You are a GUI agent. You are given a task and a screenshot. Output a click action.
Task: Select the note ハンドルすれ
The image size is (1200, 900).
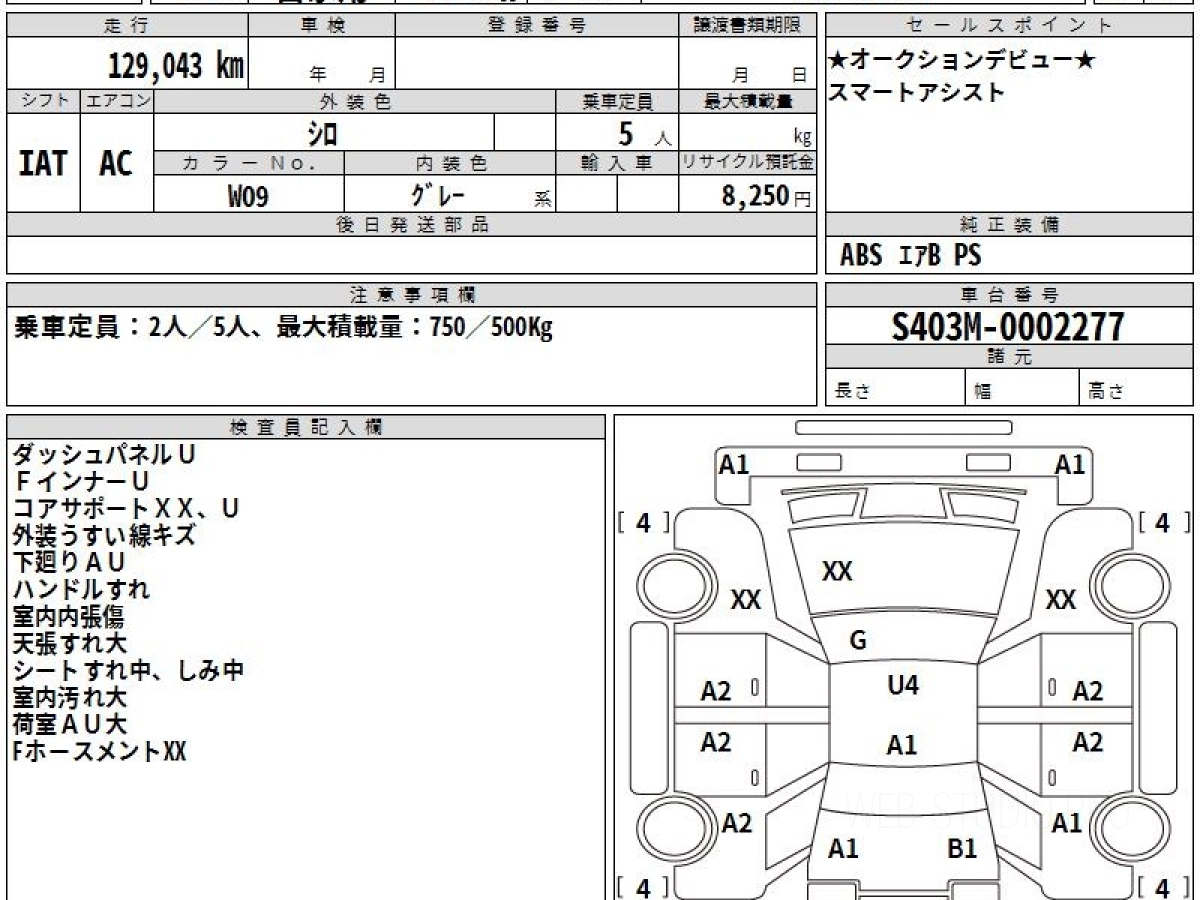point(81,589)
